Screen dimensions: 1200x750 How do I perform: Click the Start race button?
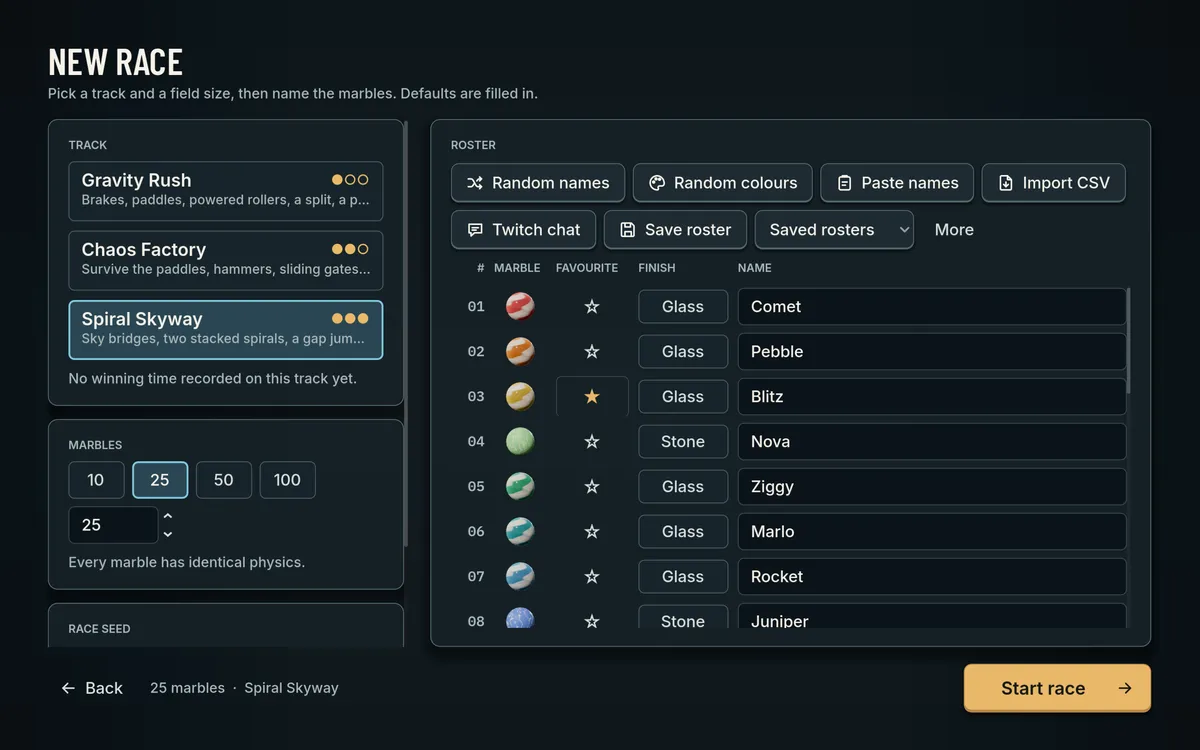1057,688
